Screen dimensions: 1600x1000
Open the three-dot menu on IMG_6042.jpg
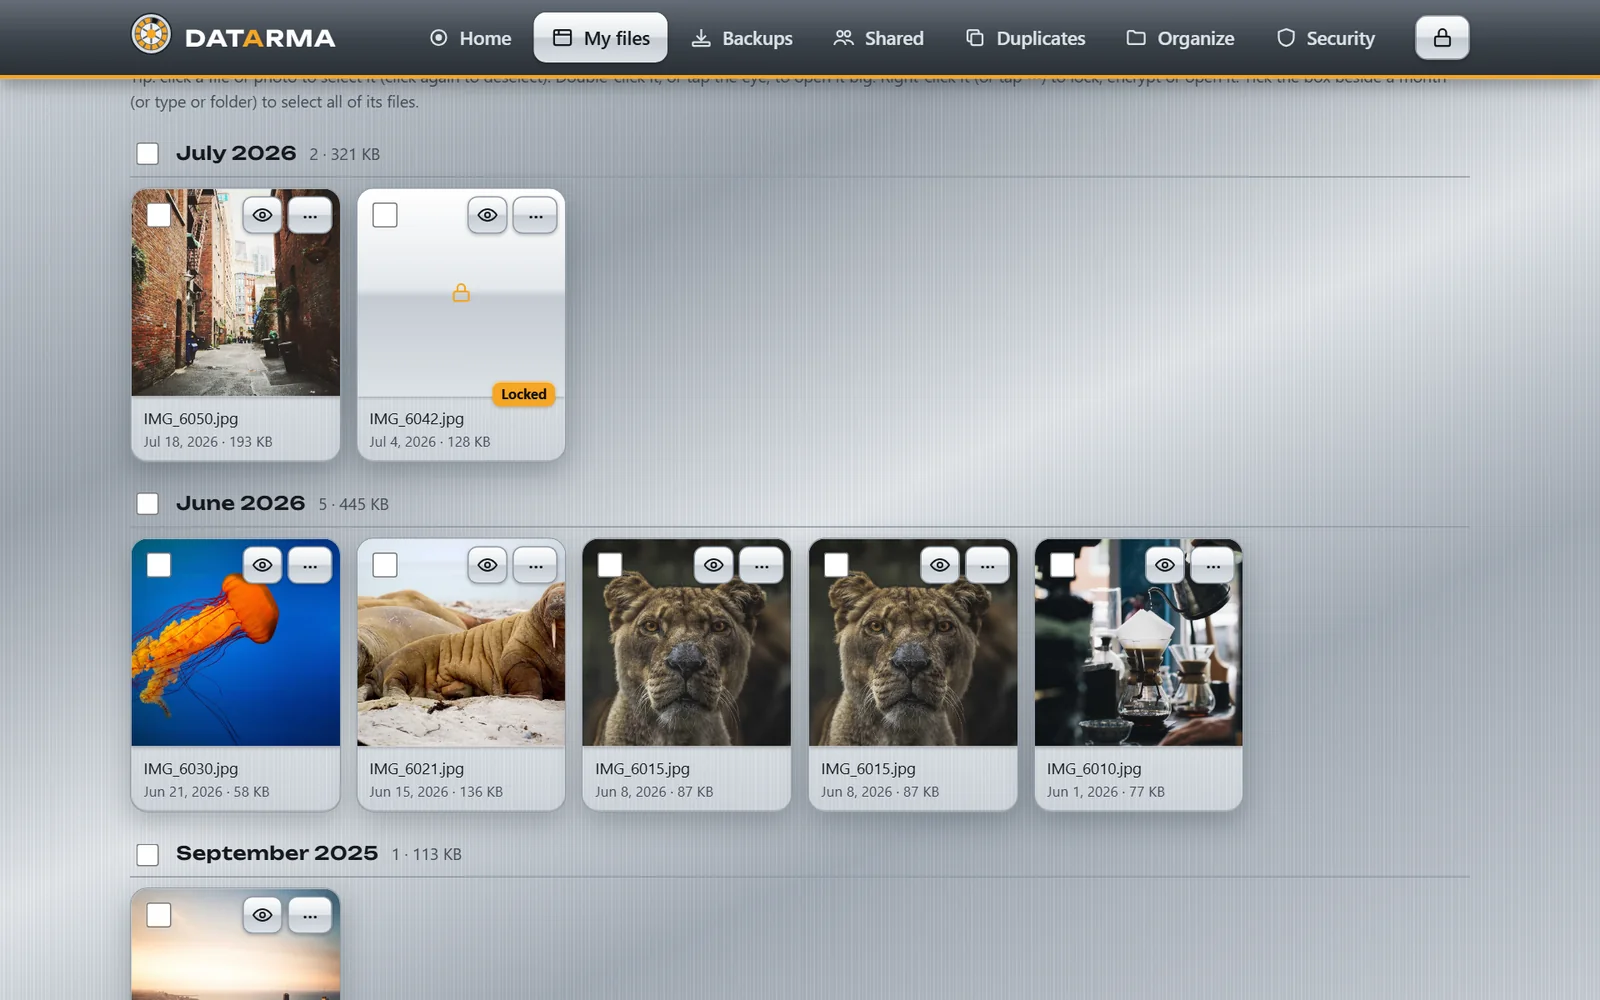[x=536, y=215]
